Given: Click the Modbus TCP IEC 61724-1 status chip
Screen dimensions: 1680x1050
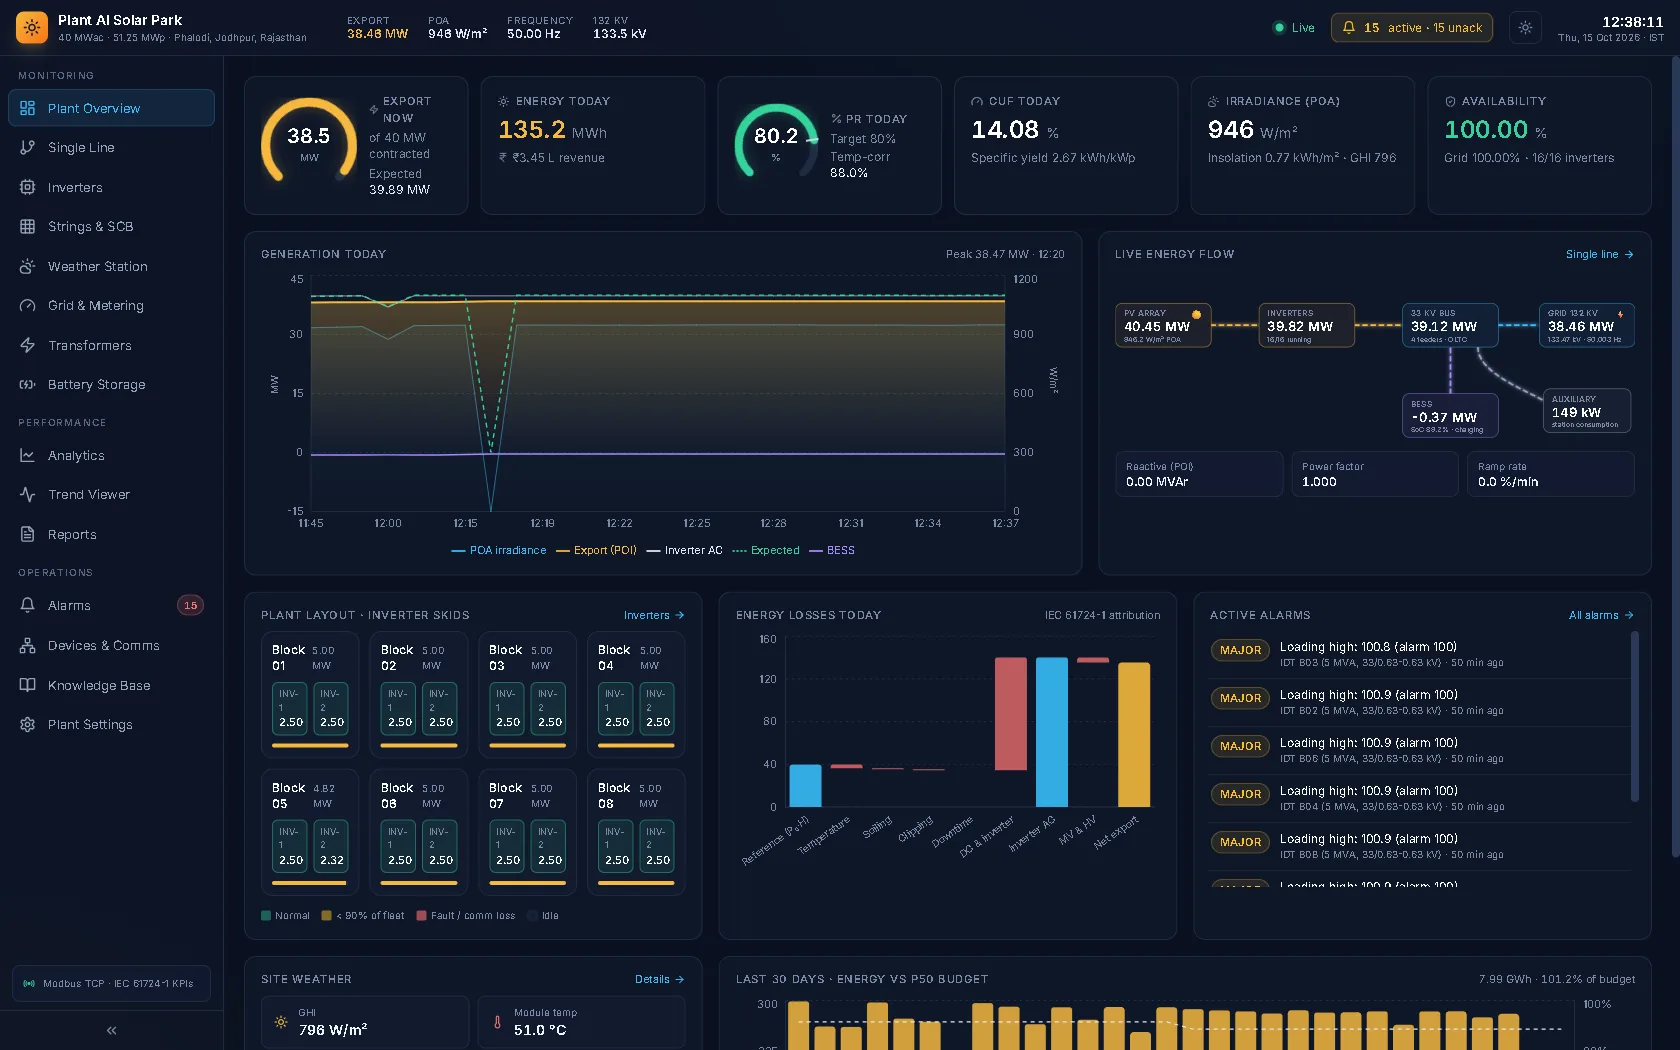Looking at the screenshot, I should tap(111, 983).
